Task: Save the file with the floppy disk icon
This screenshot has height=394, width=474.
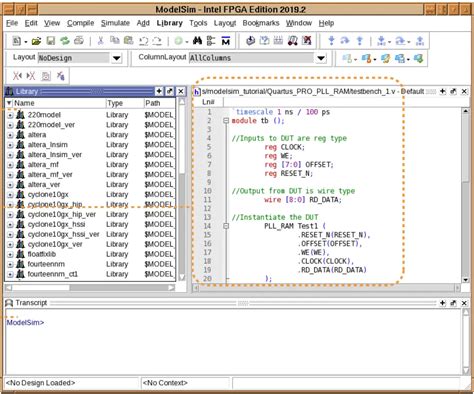Action: [x=51, y=41]
